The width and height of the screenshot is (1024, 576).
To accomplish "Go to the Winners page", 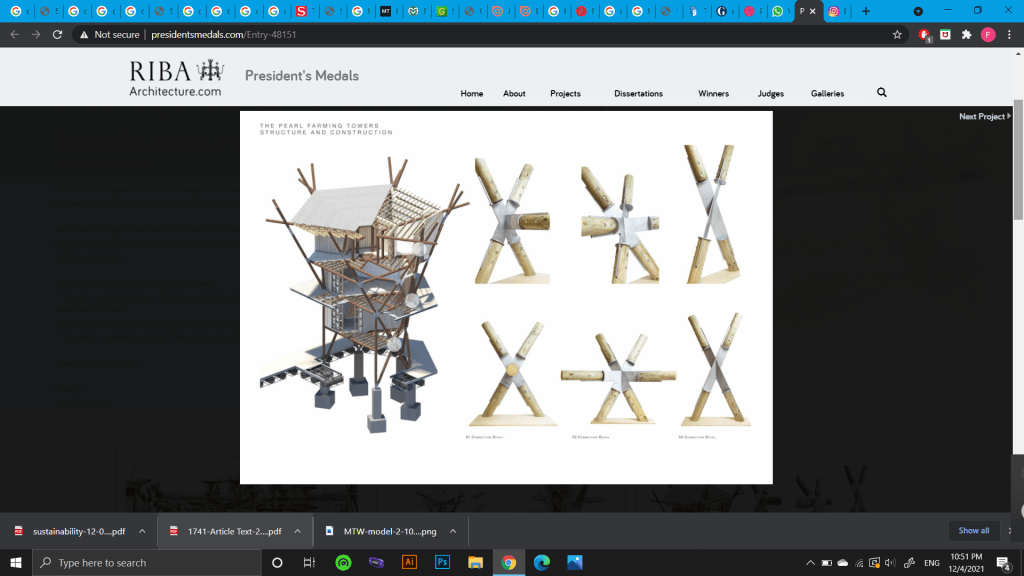I will pos(713,94).
